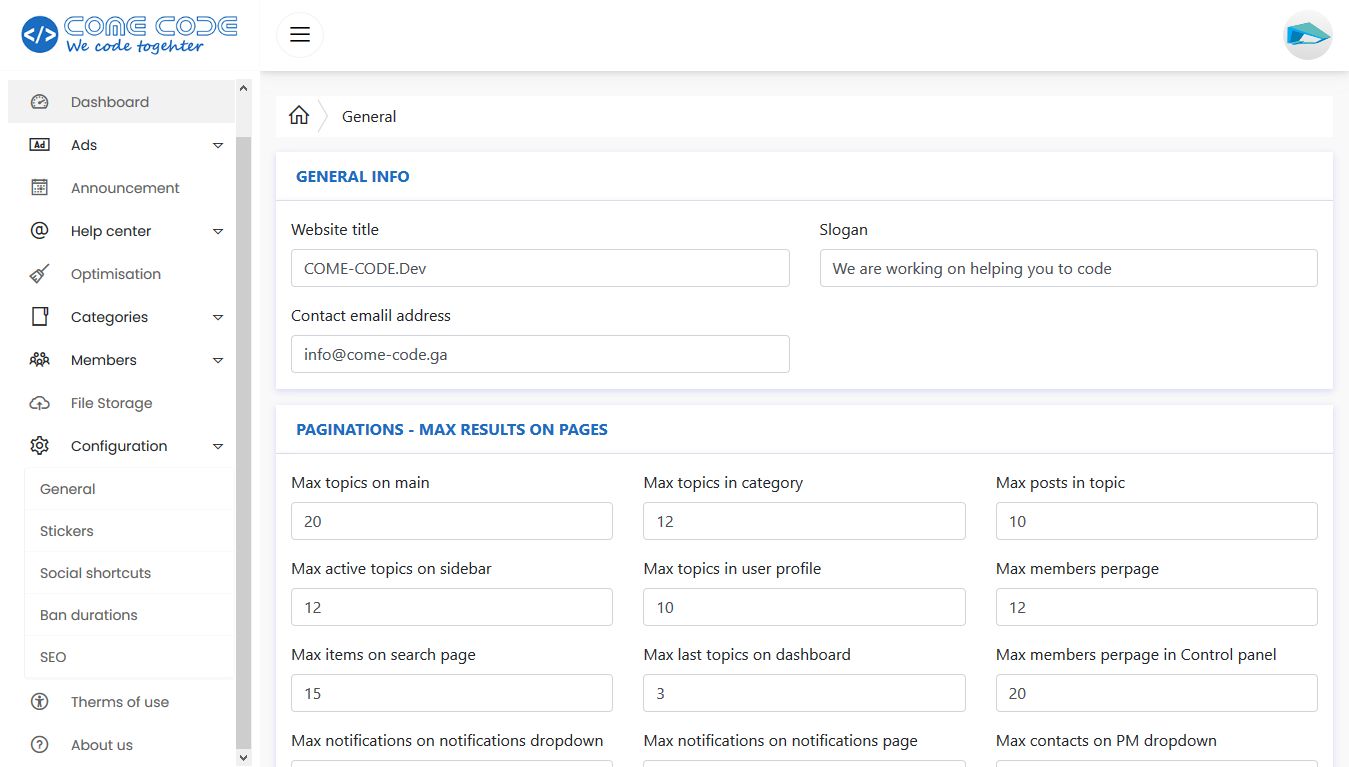Open the user avatar in header
This screenshot has height=767, width=1349.
coord(1307,35)
